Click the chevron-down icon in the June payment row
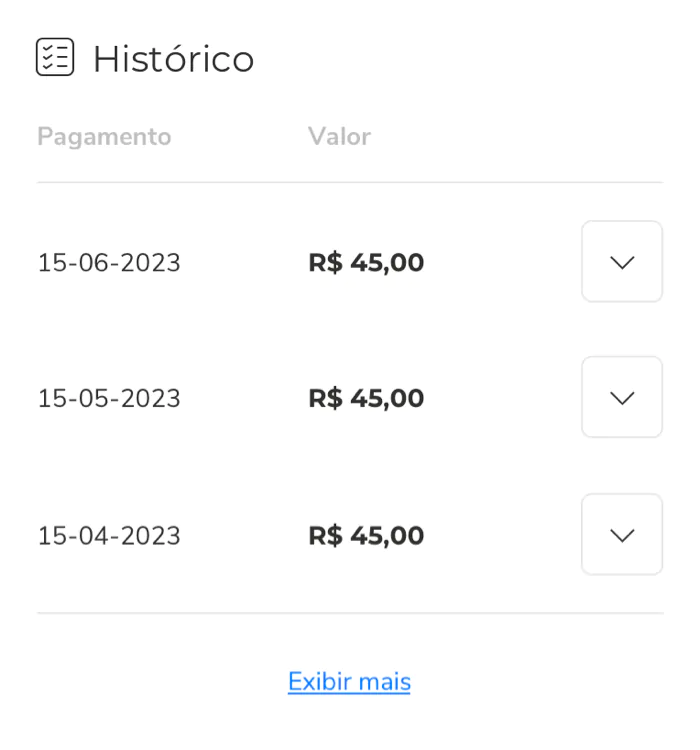This screenshot has height=750, width=700. (622, 263)
